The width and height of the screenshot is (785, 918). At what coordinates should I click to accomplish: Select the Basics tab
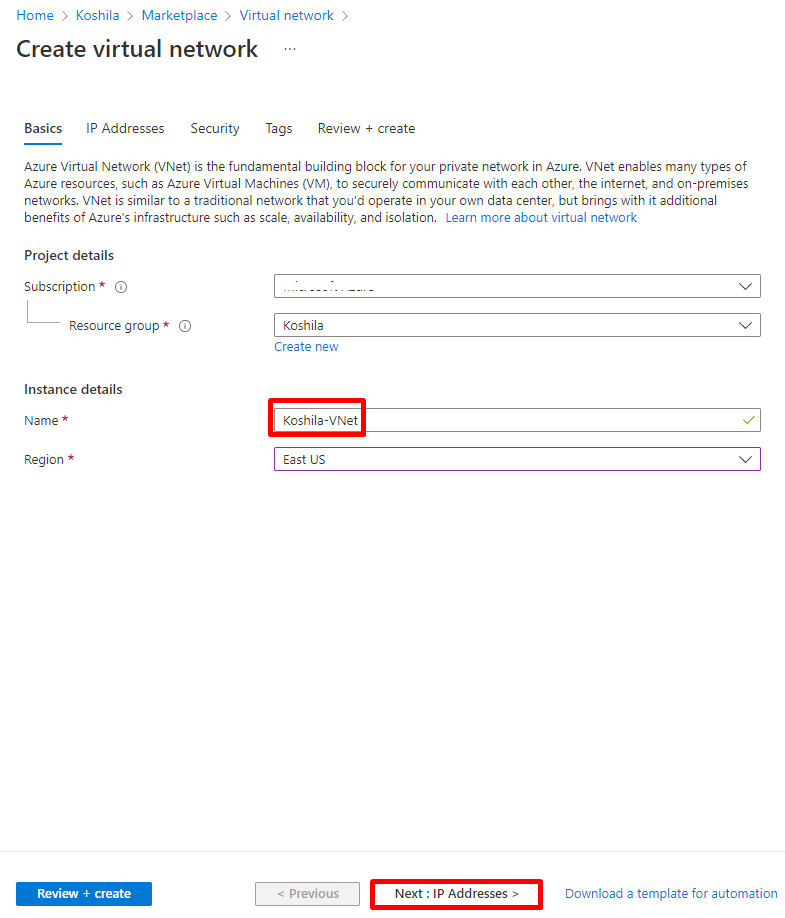coord(43,129)
